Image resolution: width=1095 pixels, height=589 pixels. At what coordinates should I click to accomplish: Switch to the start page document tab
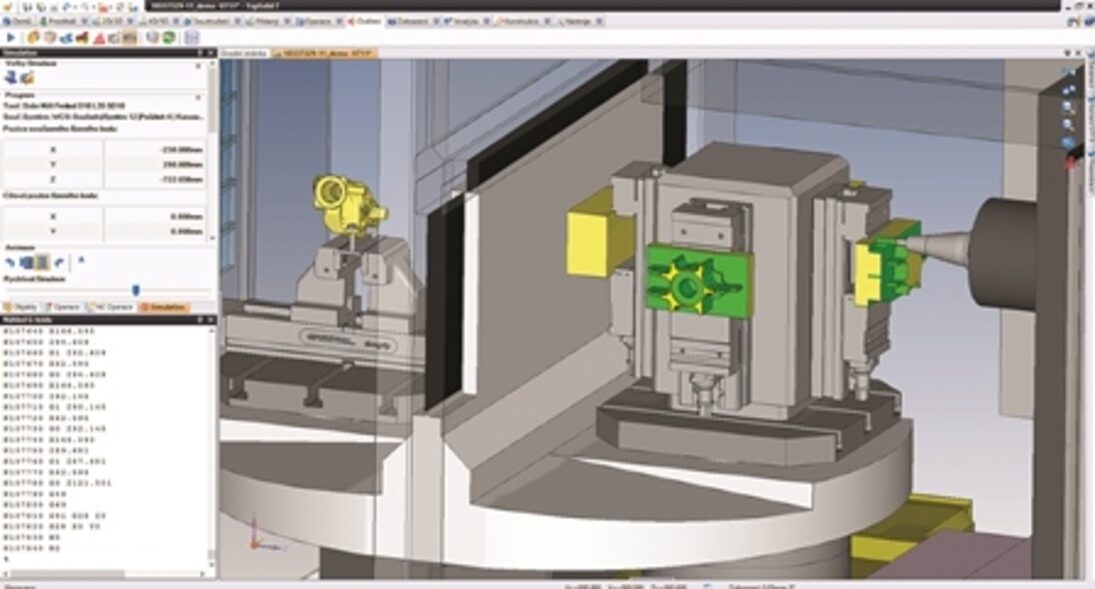[x=243, y=52]
